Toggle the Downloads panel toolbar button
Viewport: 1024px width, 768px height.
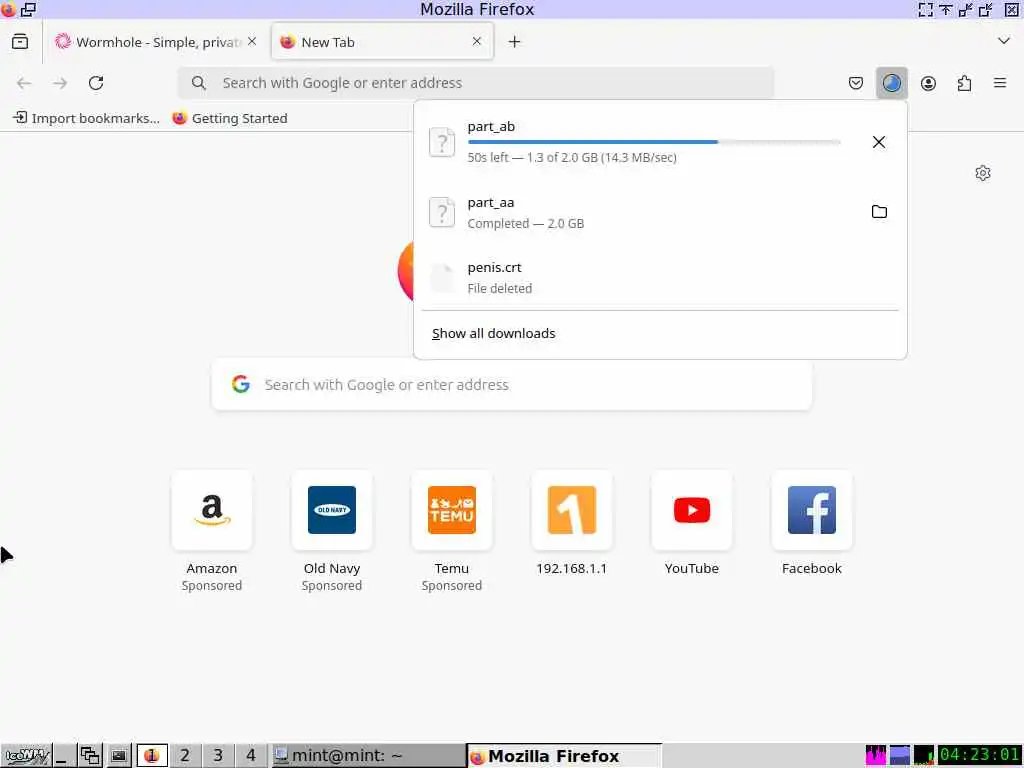coord(891,83)
